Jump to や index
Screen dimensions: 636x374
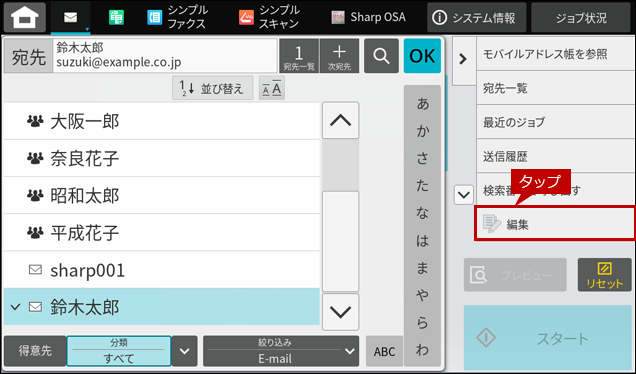[x=422, y=295]
